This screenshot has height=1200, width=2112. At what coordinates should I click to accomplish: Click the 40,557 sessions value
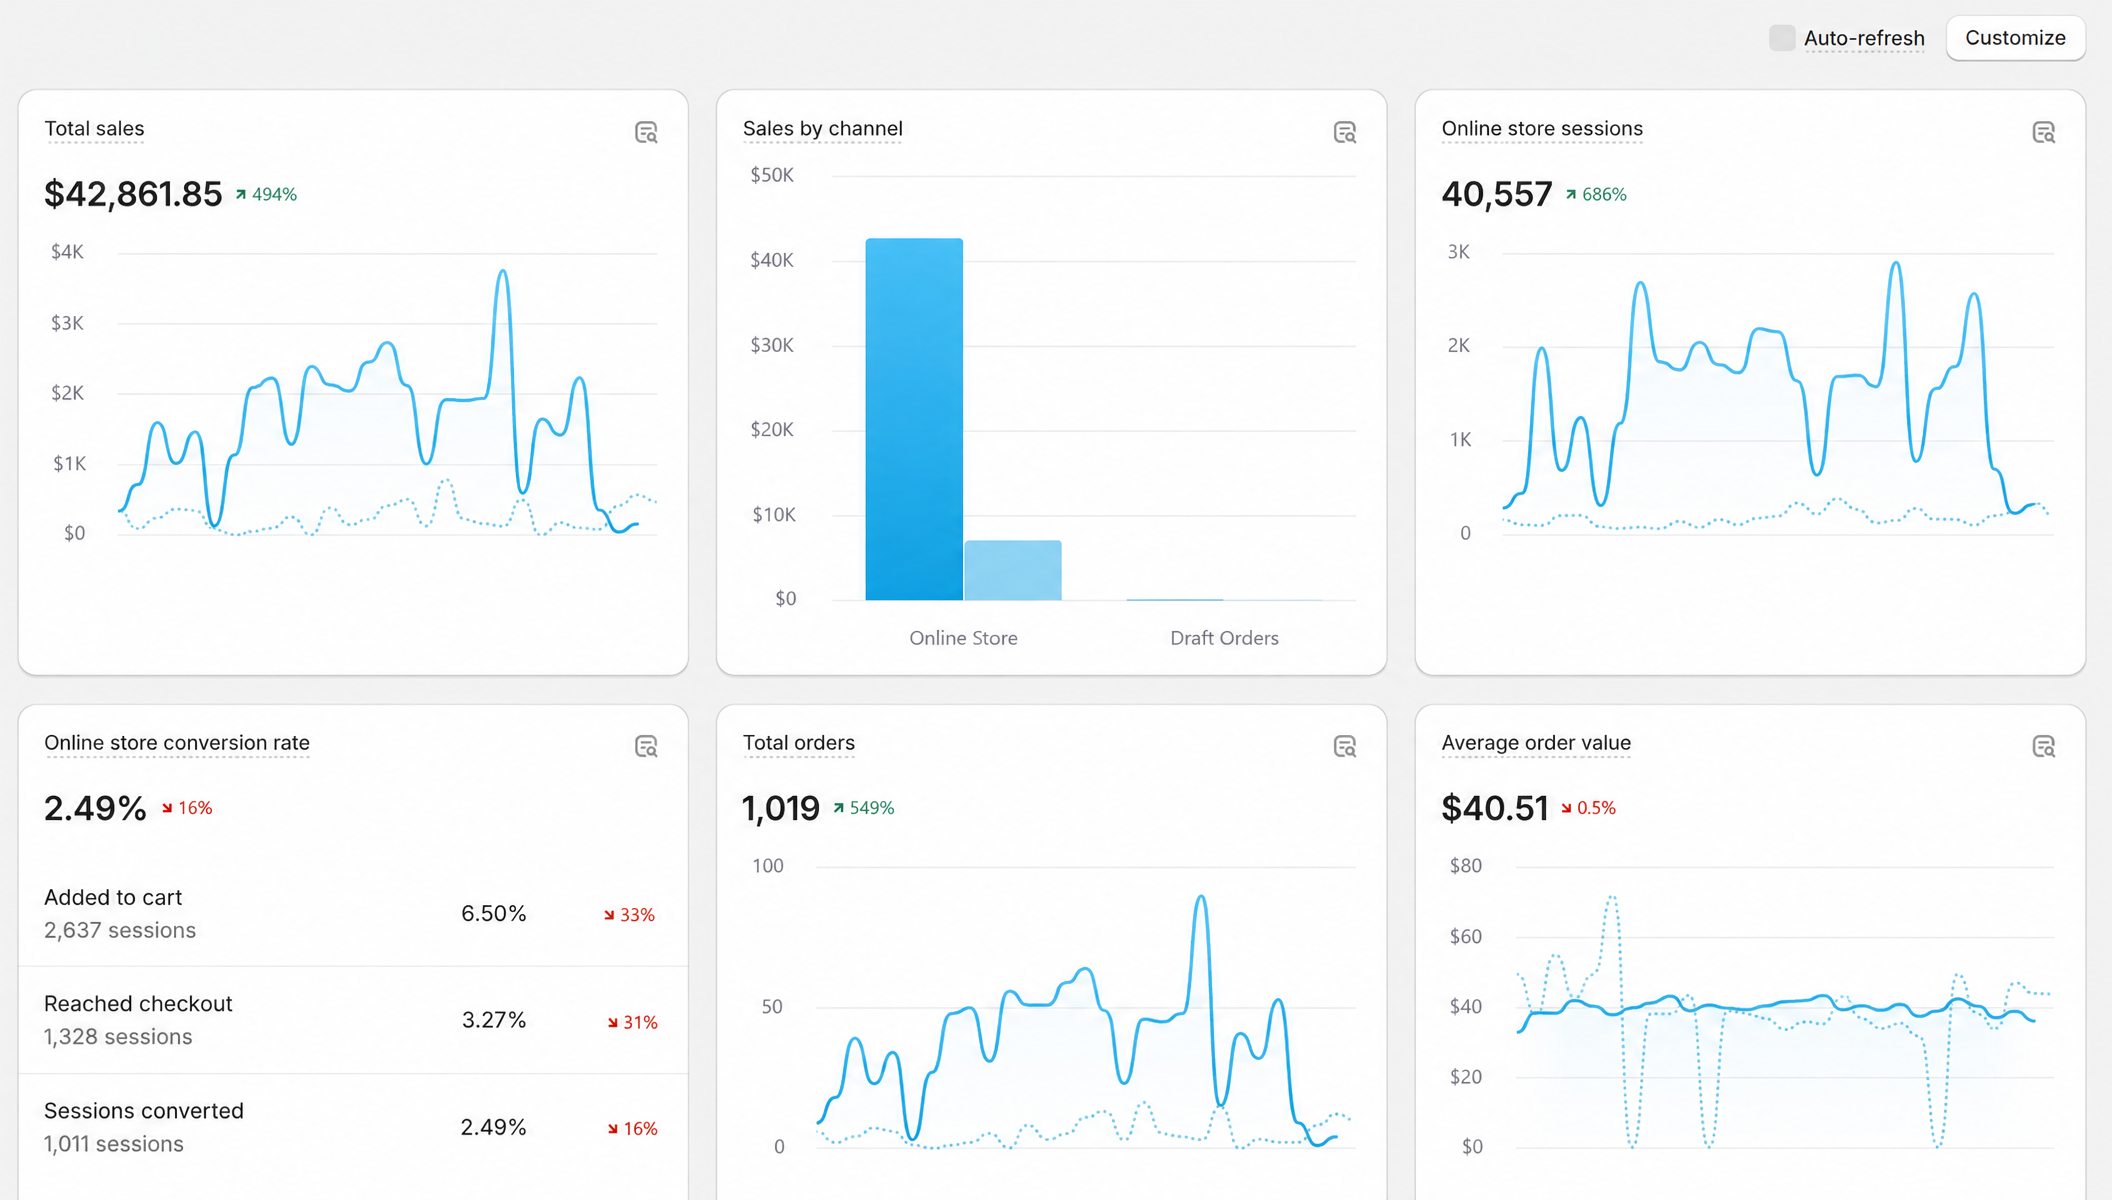(x=1496, y=194)
